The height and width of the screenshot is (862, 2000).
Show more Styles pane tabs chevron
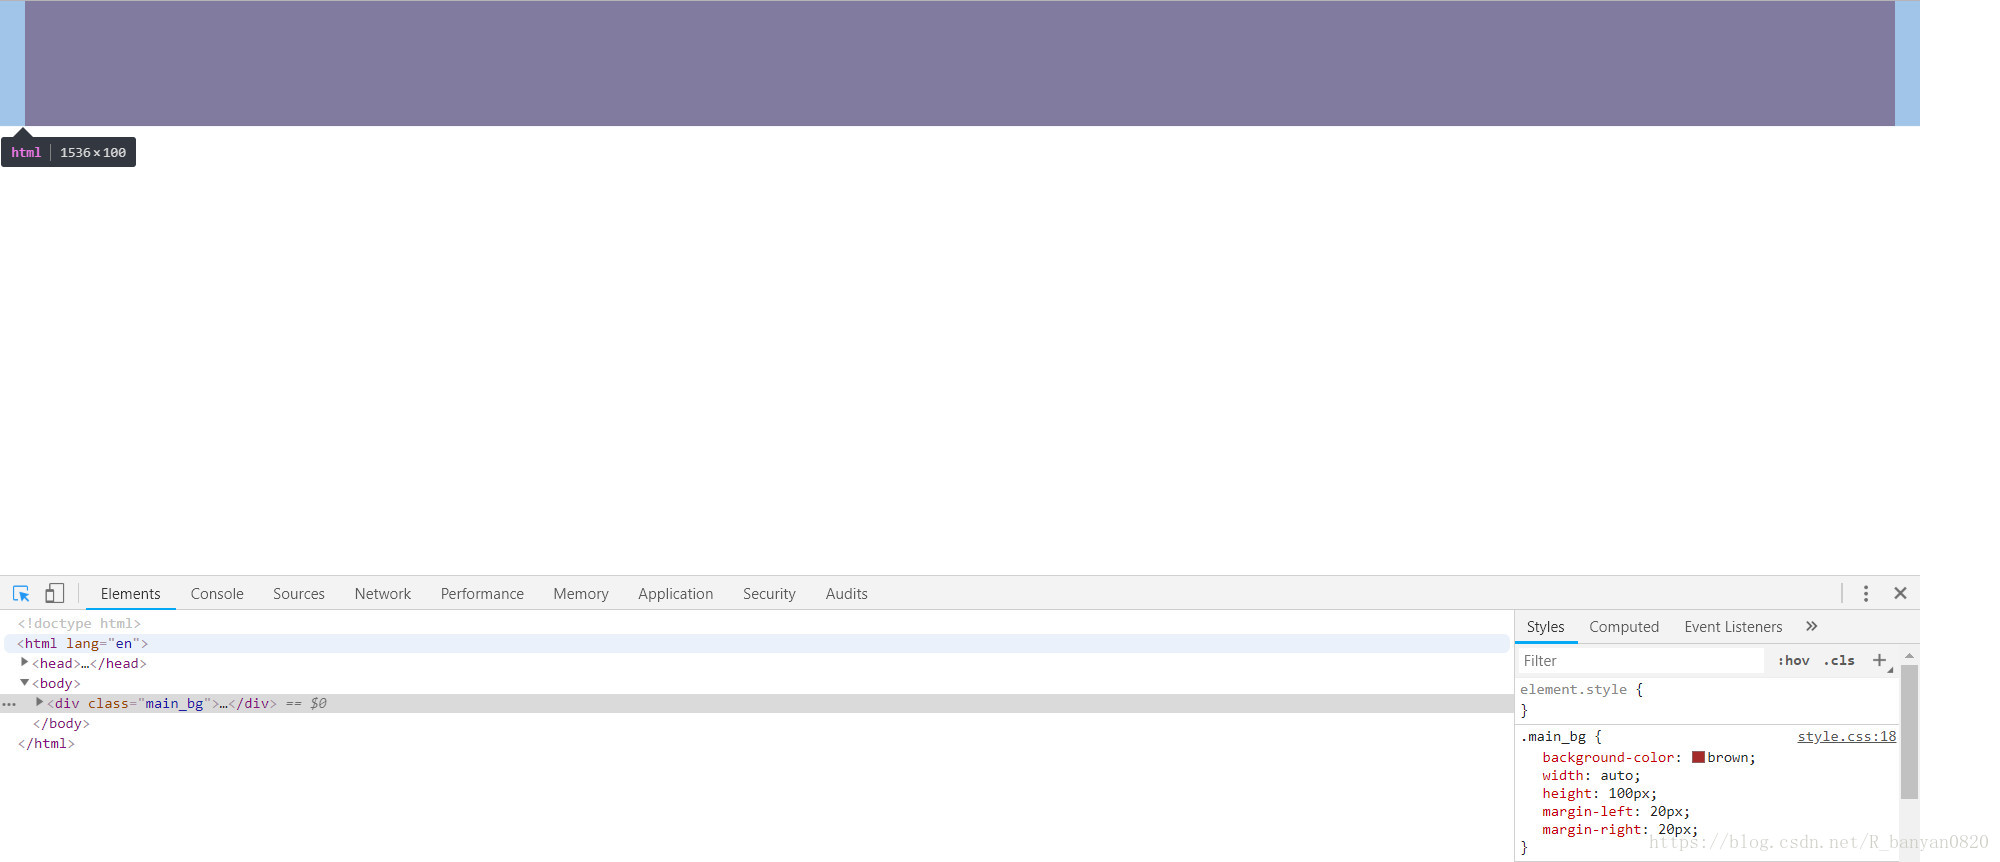click(x=1812, y=626)
